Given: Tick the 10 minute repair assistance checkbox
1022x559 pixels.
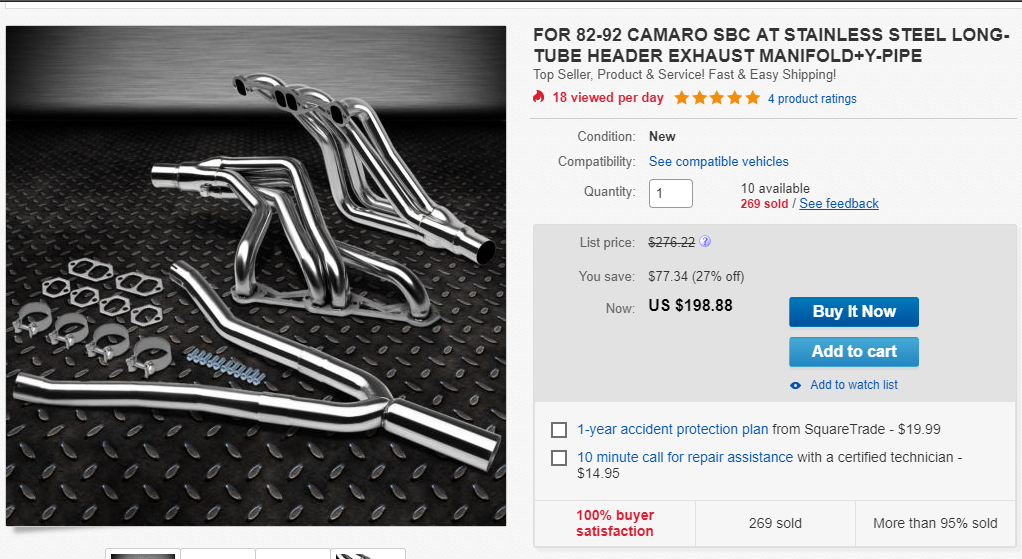Looking at the screenshot, I should pos(559,458).
